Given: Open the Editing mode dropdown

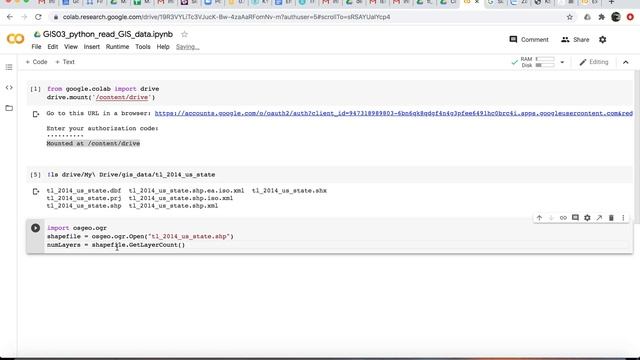Looking at the screenshot, I should (x=594, y=62).
